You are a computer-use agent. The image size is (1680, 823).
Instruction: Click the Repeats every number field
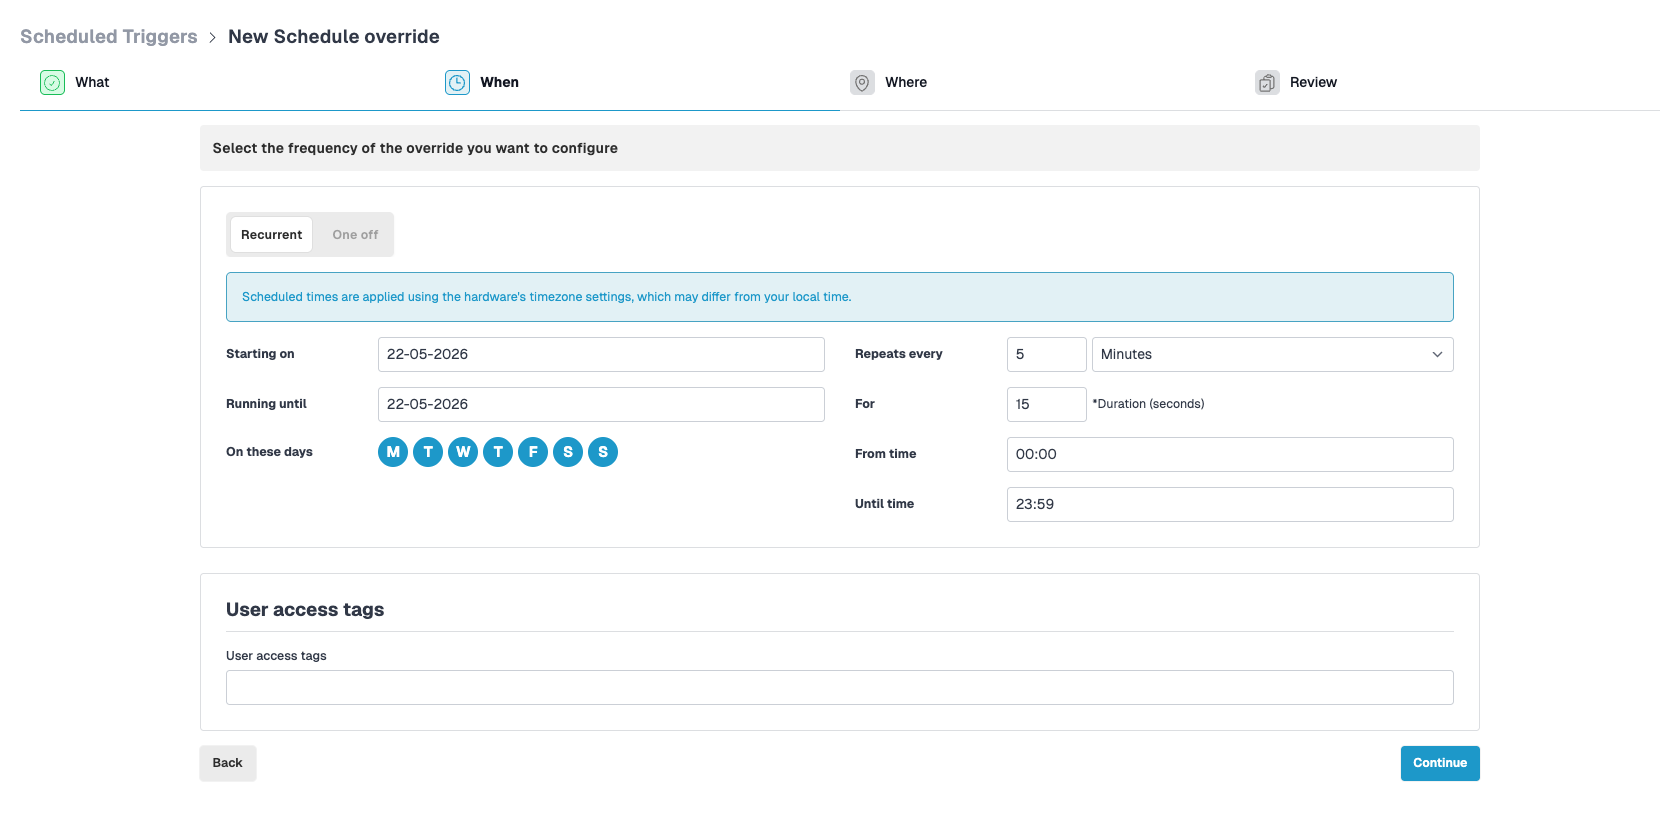pos(1046,354)
